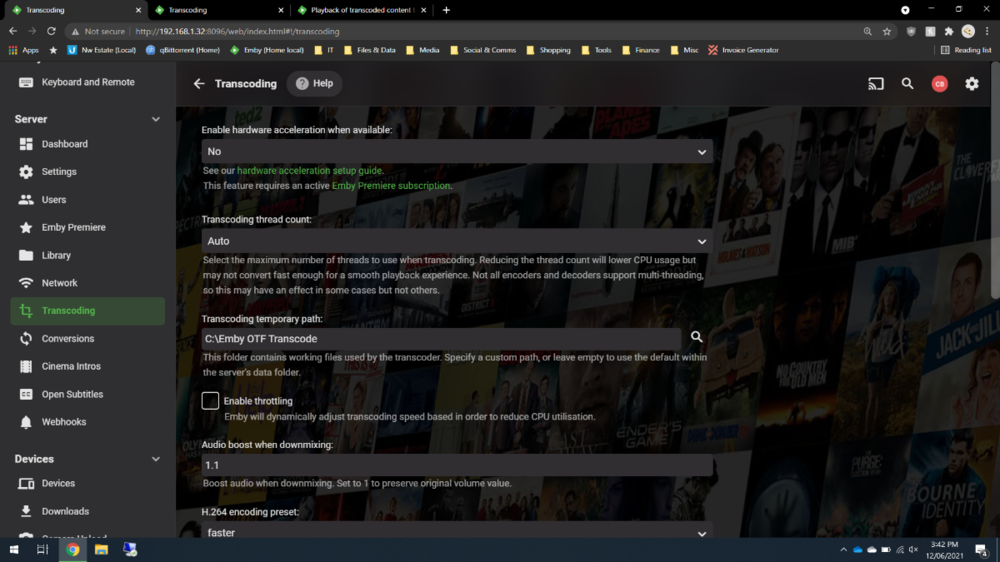Collapse the Devices section in the sidebar
The image size is (1000, 562).
coord(156,459)
